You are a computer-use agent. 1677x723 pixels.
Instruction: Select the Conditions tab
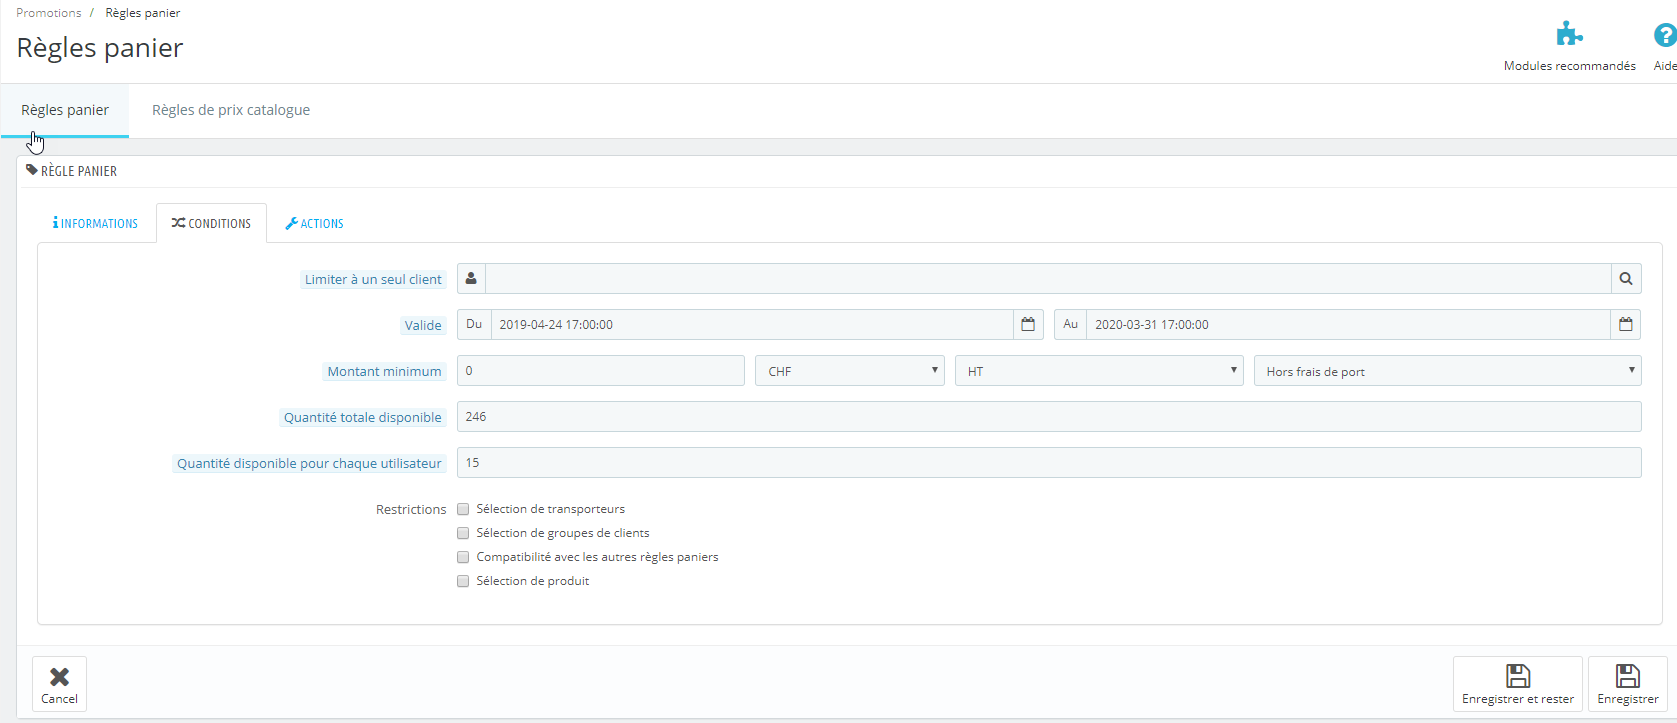(211, 223)
